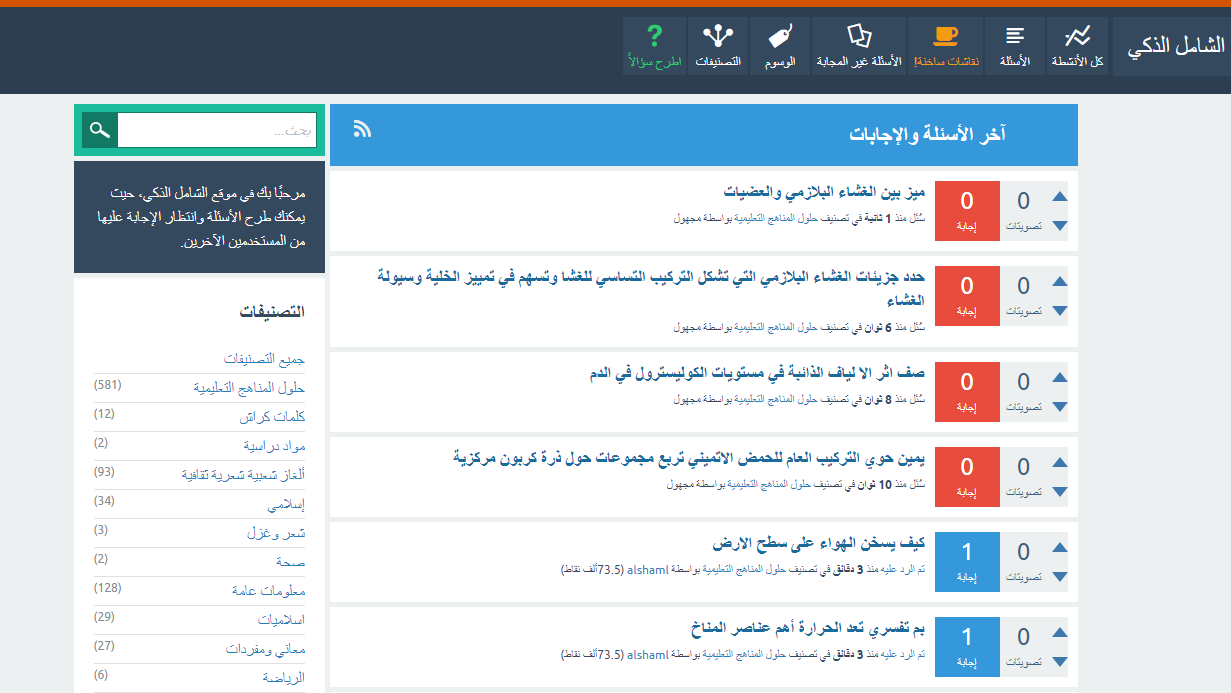Open sidebar category حلول المناهج التعليمية
The width and height of the screenshot is (1231, 693).
pyautogui.click(x=249, y=388)
